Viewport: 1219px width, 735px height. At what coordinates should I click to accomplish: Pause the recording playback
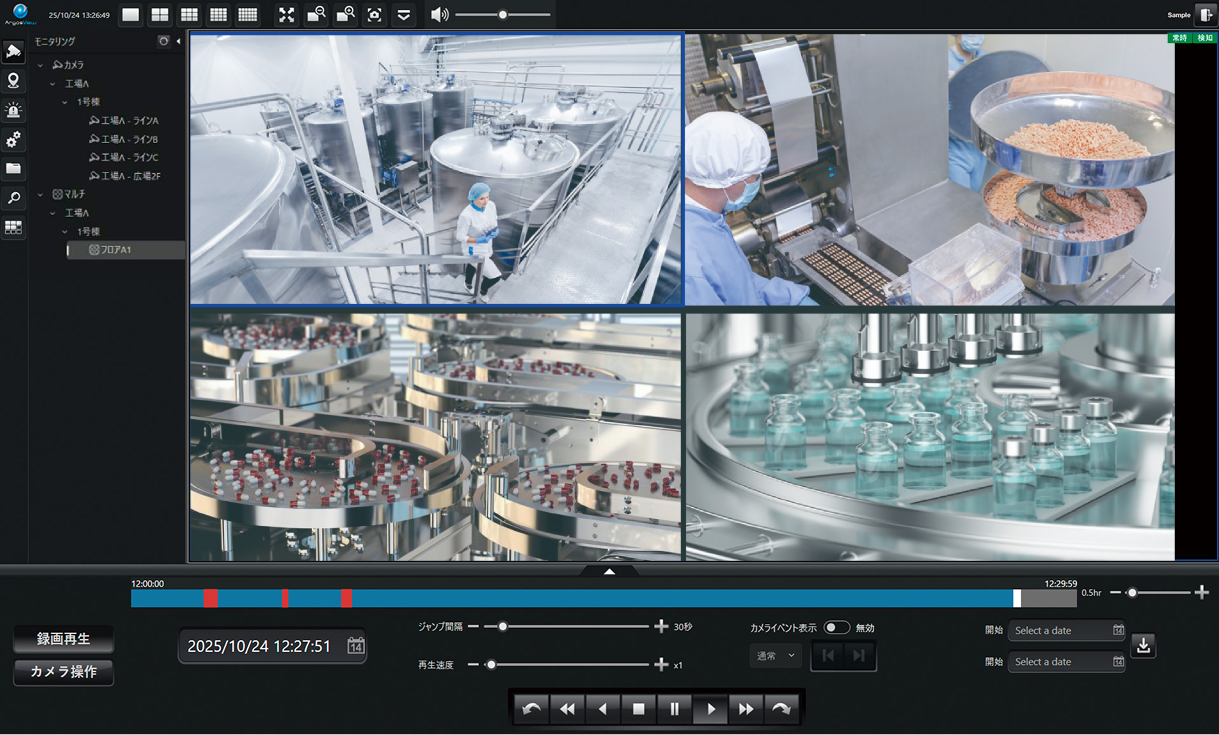tap(674, 709)
